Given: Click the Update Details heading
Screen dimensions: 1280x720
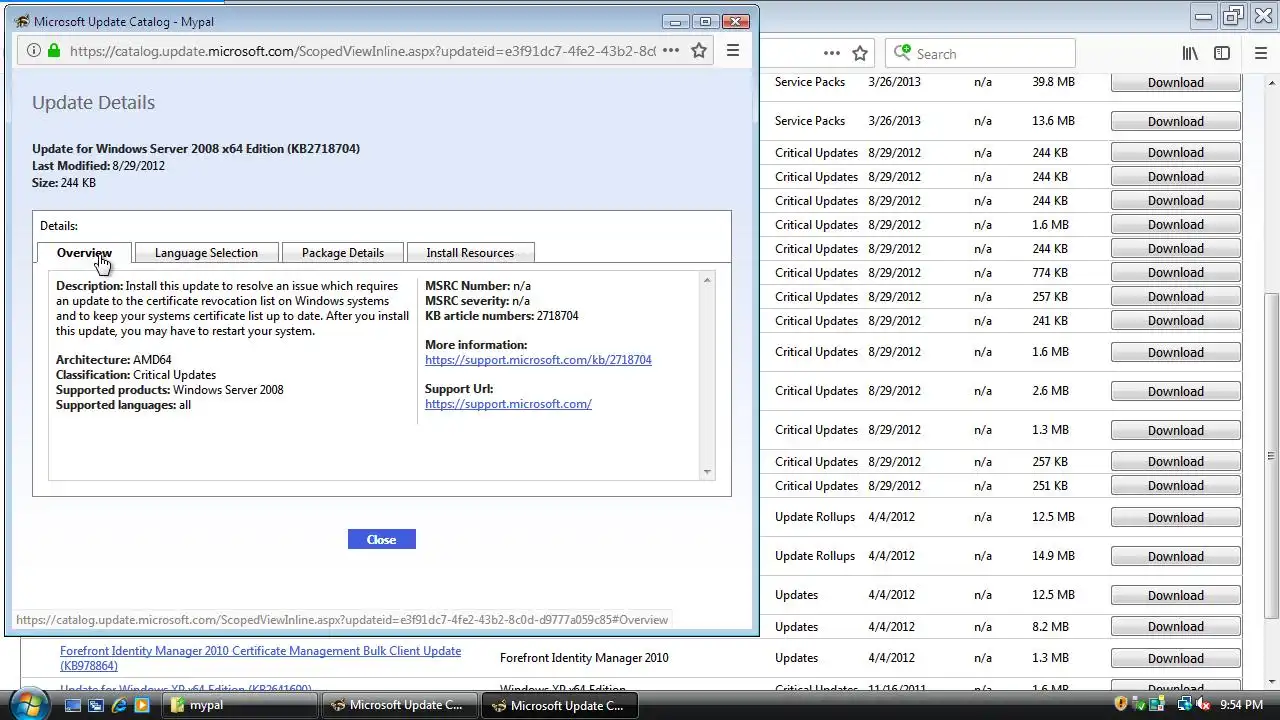Looking at the screenshot, I should [x=93, y=102].
